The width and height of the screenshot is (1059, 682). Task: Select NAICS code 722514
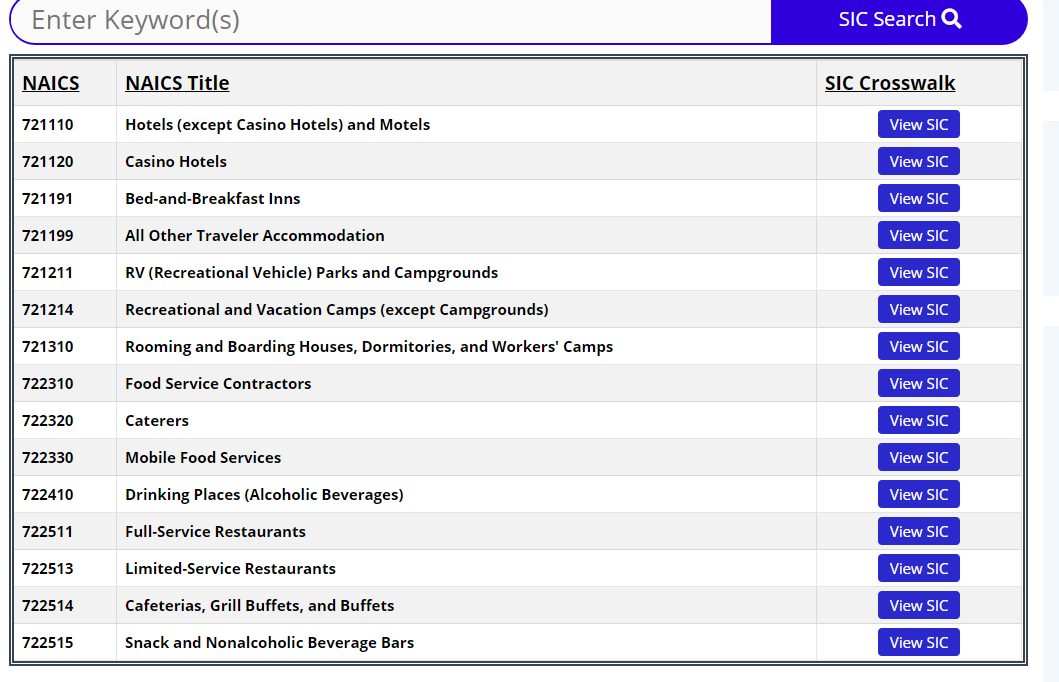point(47,606)
